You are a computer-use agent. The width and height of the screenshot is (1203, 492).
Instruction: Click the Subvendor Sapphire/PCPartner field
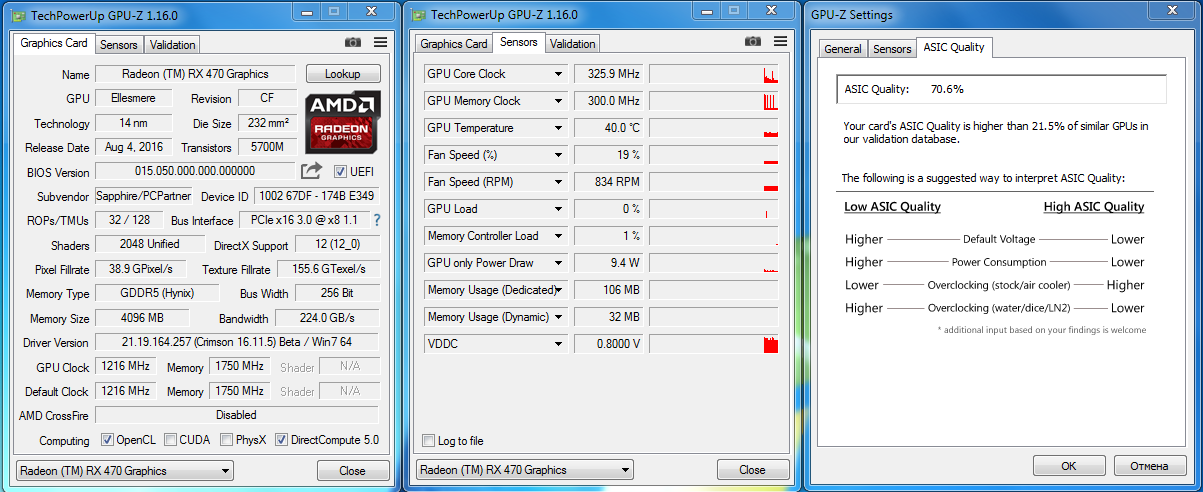(x=144, y=196)
